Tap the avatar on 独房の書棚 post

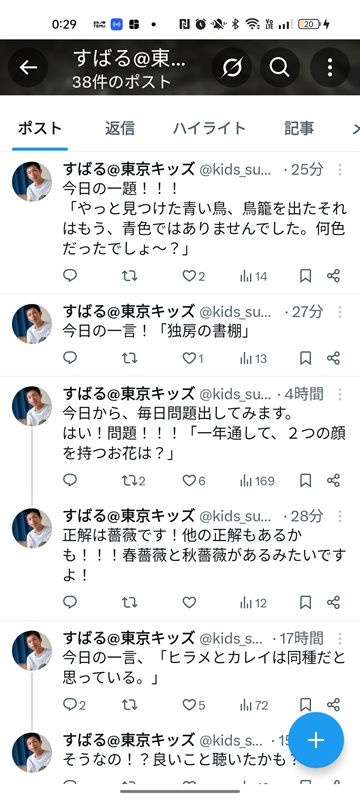point(32,324)
